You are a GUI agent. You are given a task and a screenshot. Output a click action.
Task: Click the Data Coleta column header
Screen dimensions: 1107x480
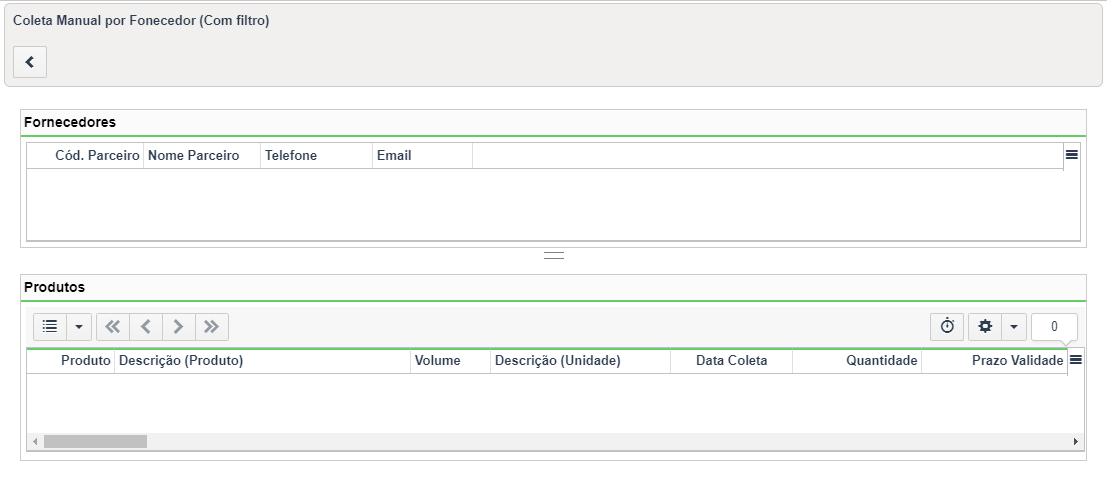click(x=731, y=361)
